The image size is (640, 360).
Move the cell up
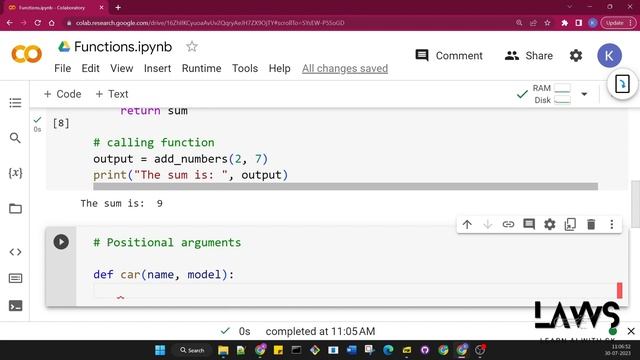[x=467, y=224]
